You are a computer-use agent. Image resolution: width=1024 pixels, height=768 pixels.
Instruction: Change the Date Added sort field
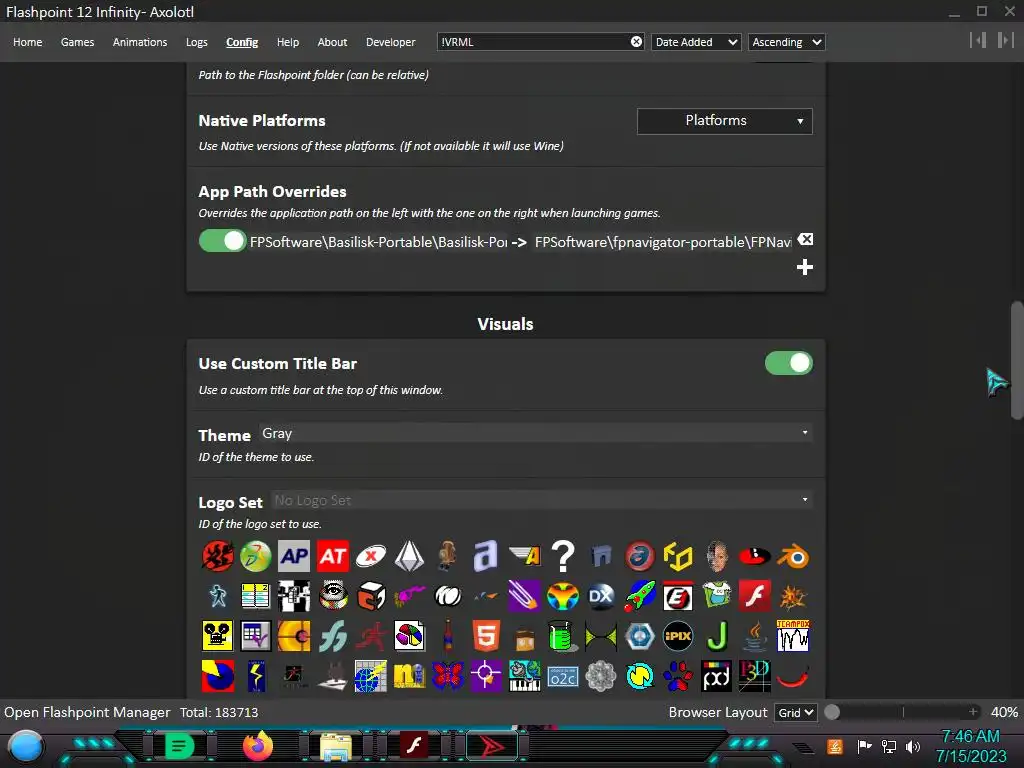click(696, 42)
